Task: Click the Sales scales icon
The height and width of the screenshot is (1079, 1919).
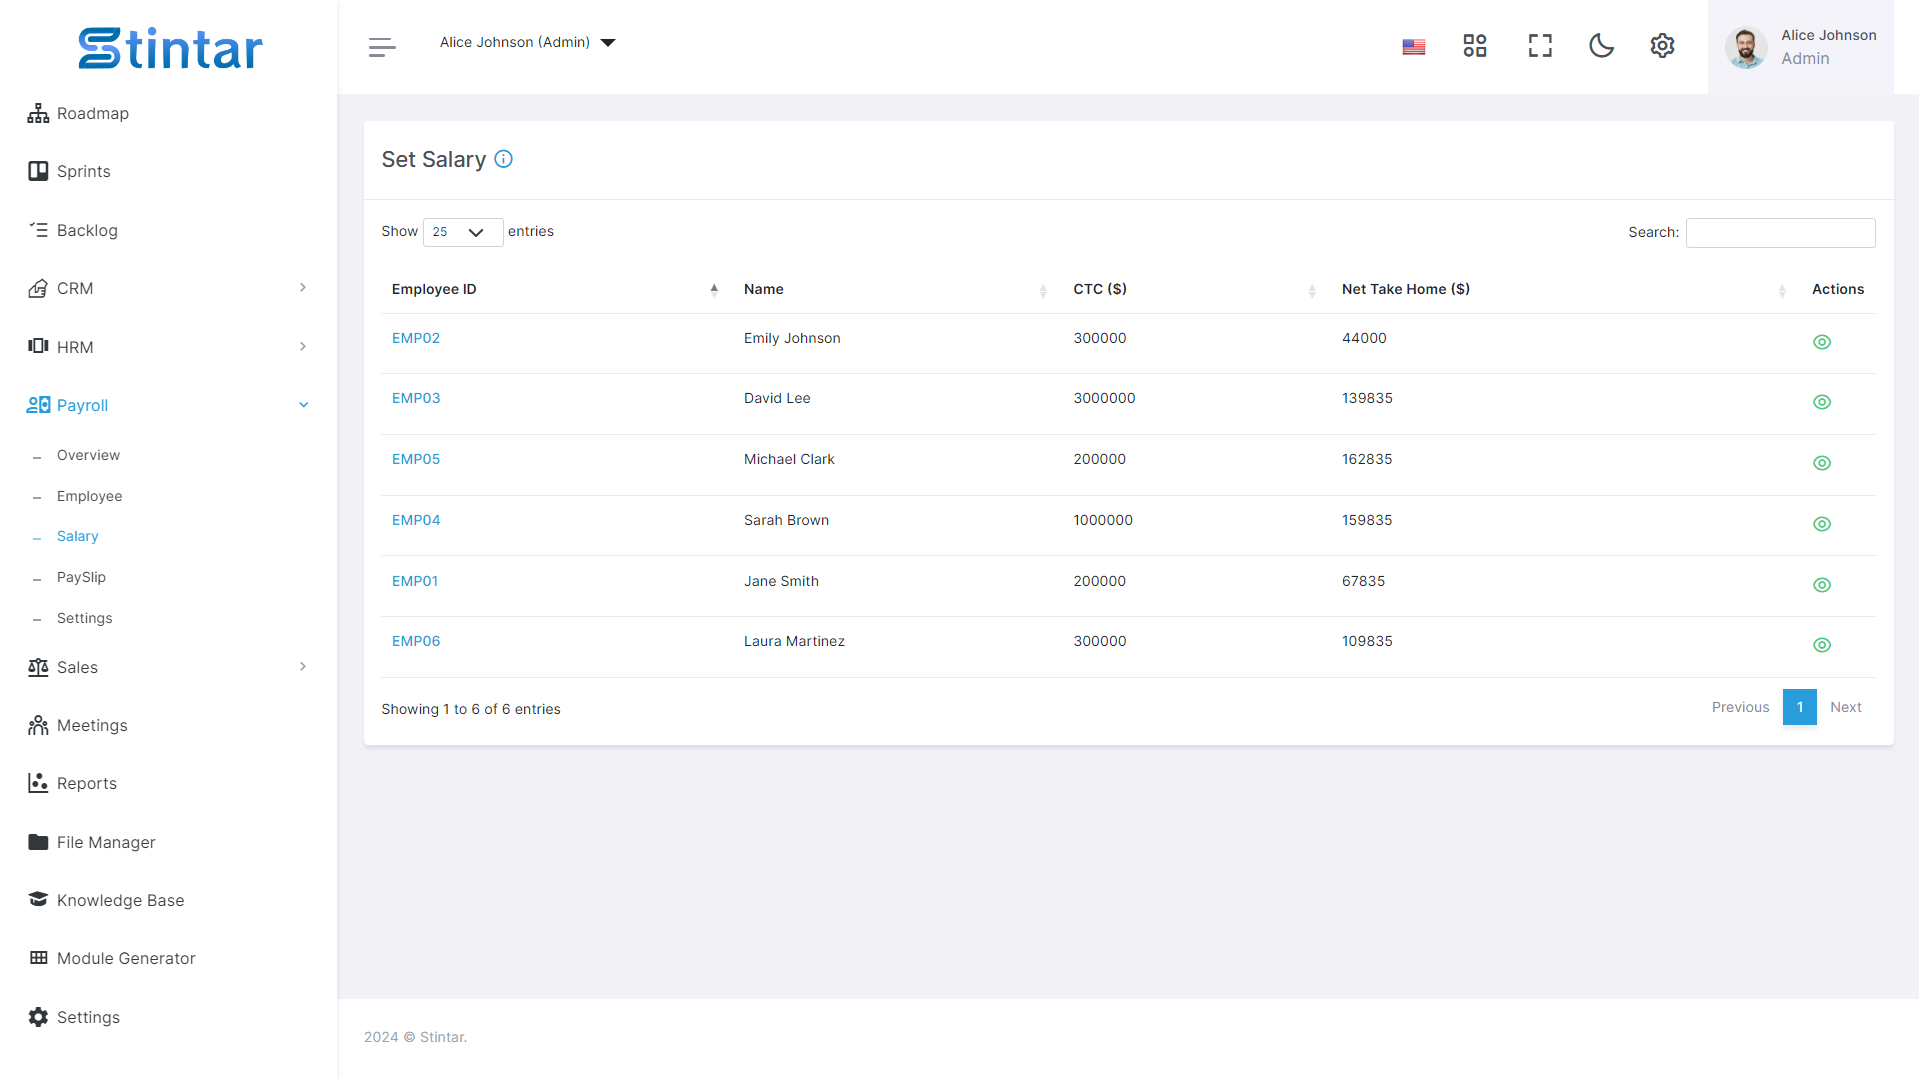Action: tap(38, 667)
